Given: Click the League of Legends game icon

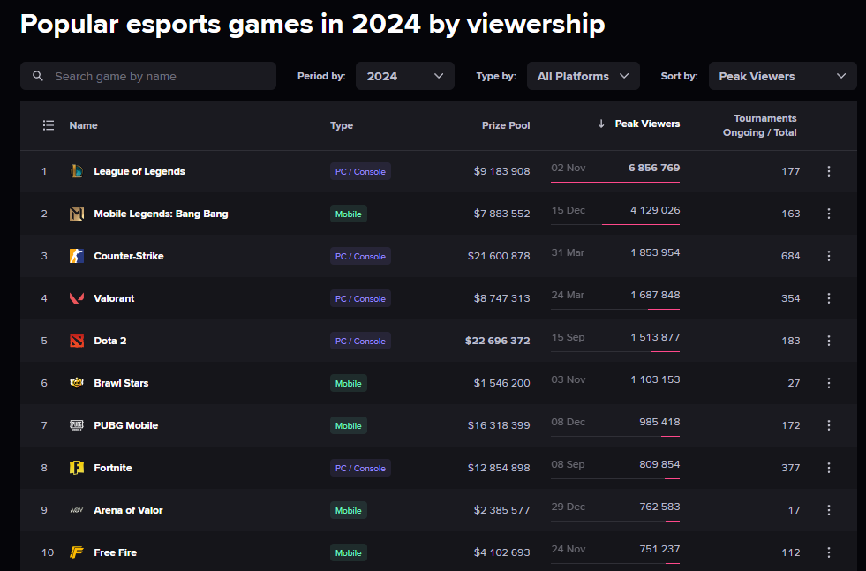Looking at the screenshot, I should 77,171.
